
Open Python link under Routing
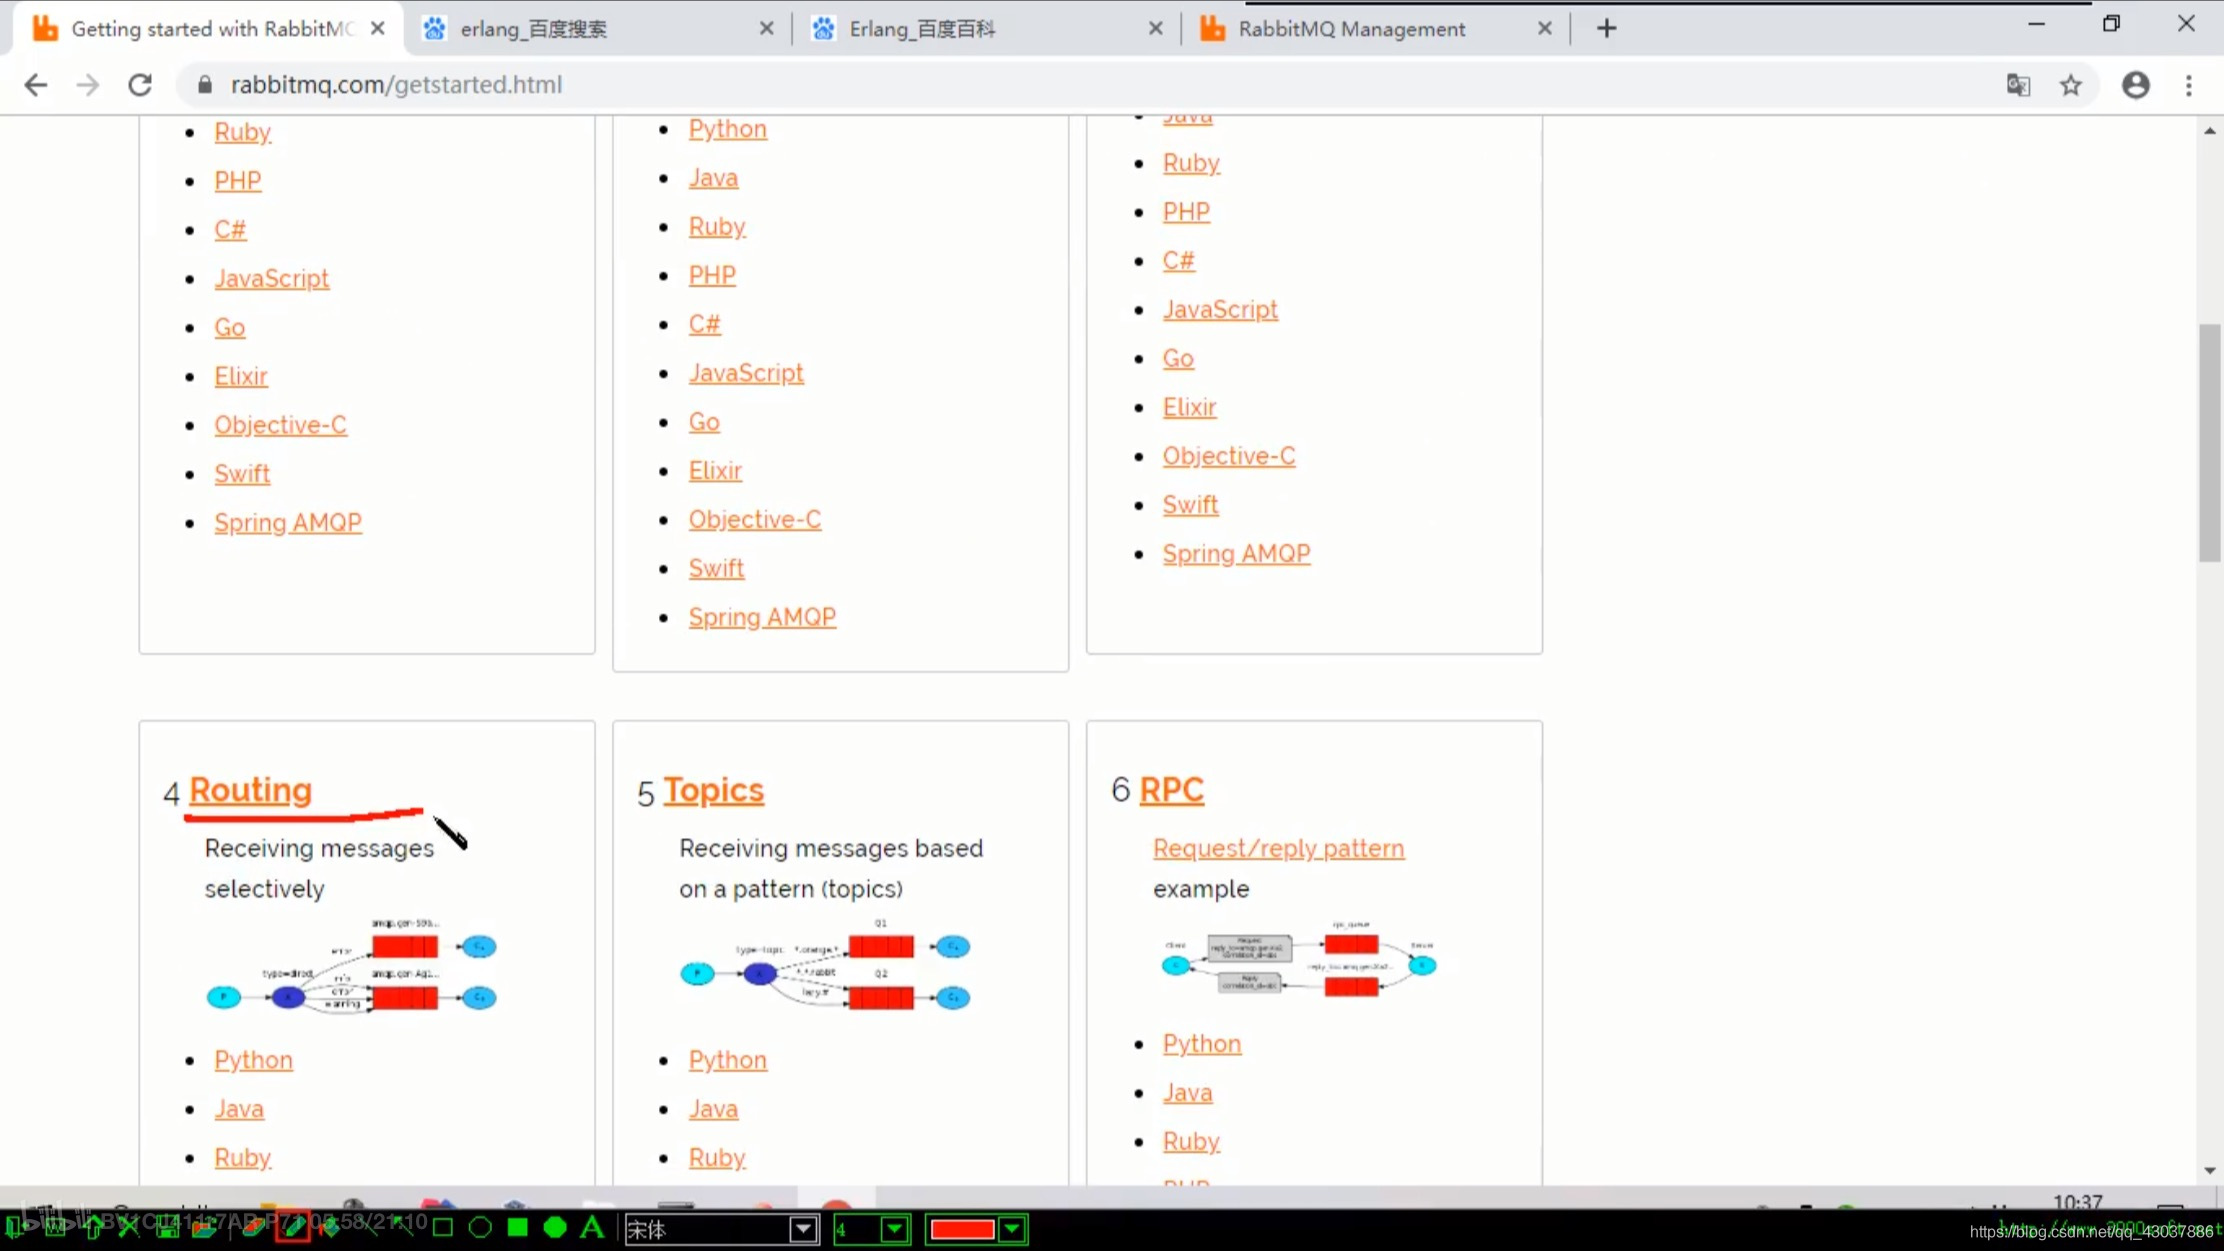click(253, 1060)
